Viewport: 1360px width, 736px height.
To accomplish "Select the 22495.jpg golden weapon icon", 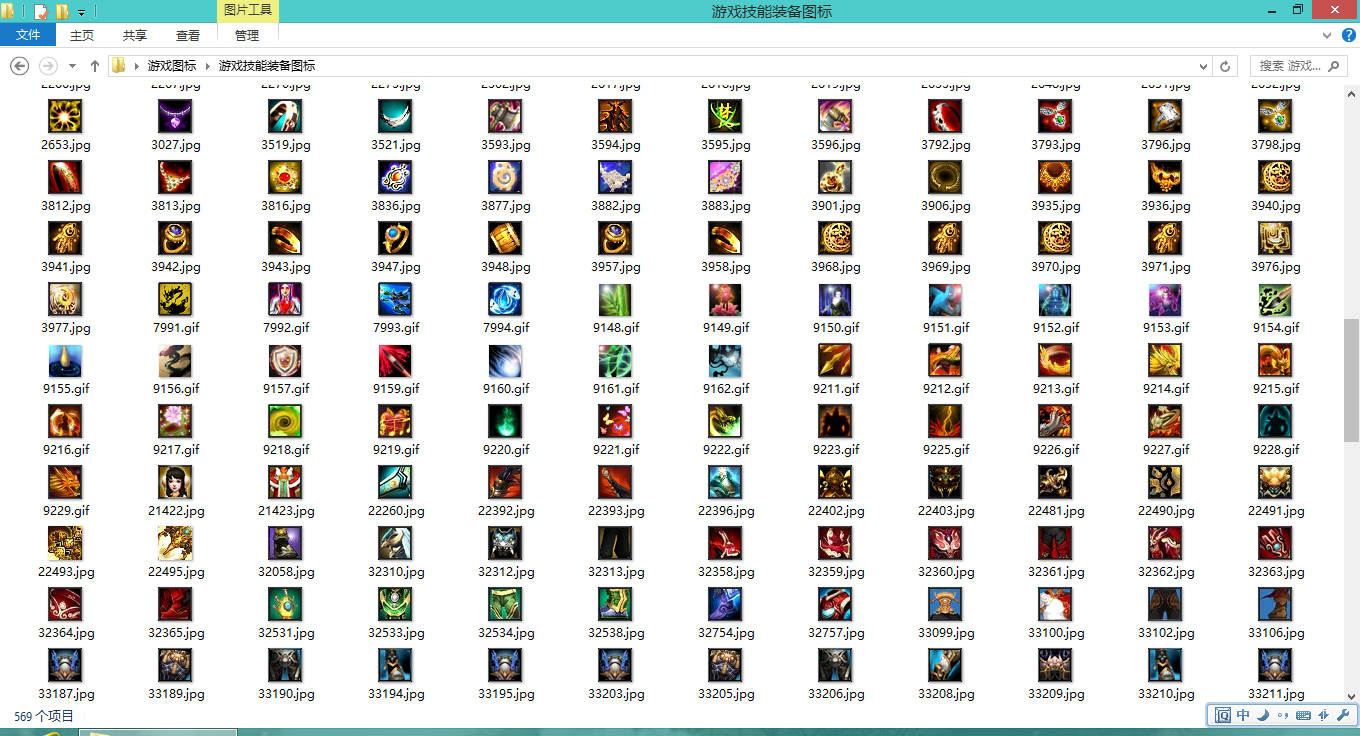I will click(x=175, y=544).
